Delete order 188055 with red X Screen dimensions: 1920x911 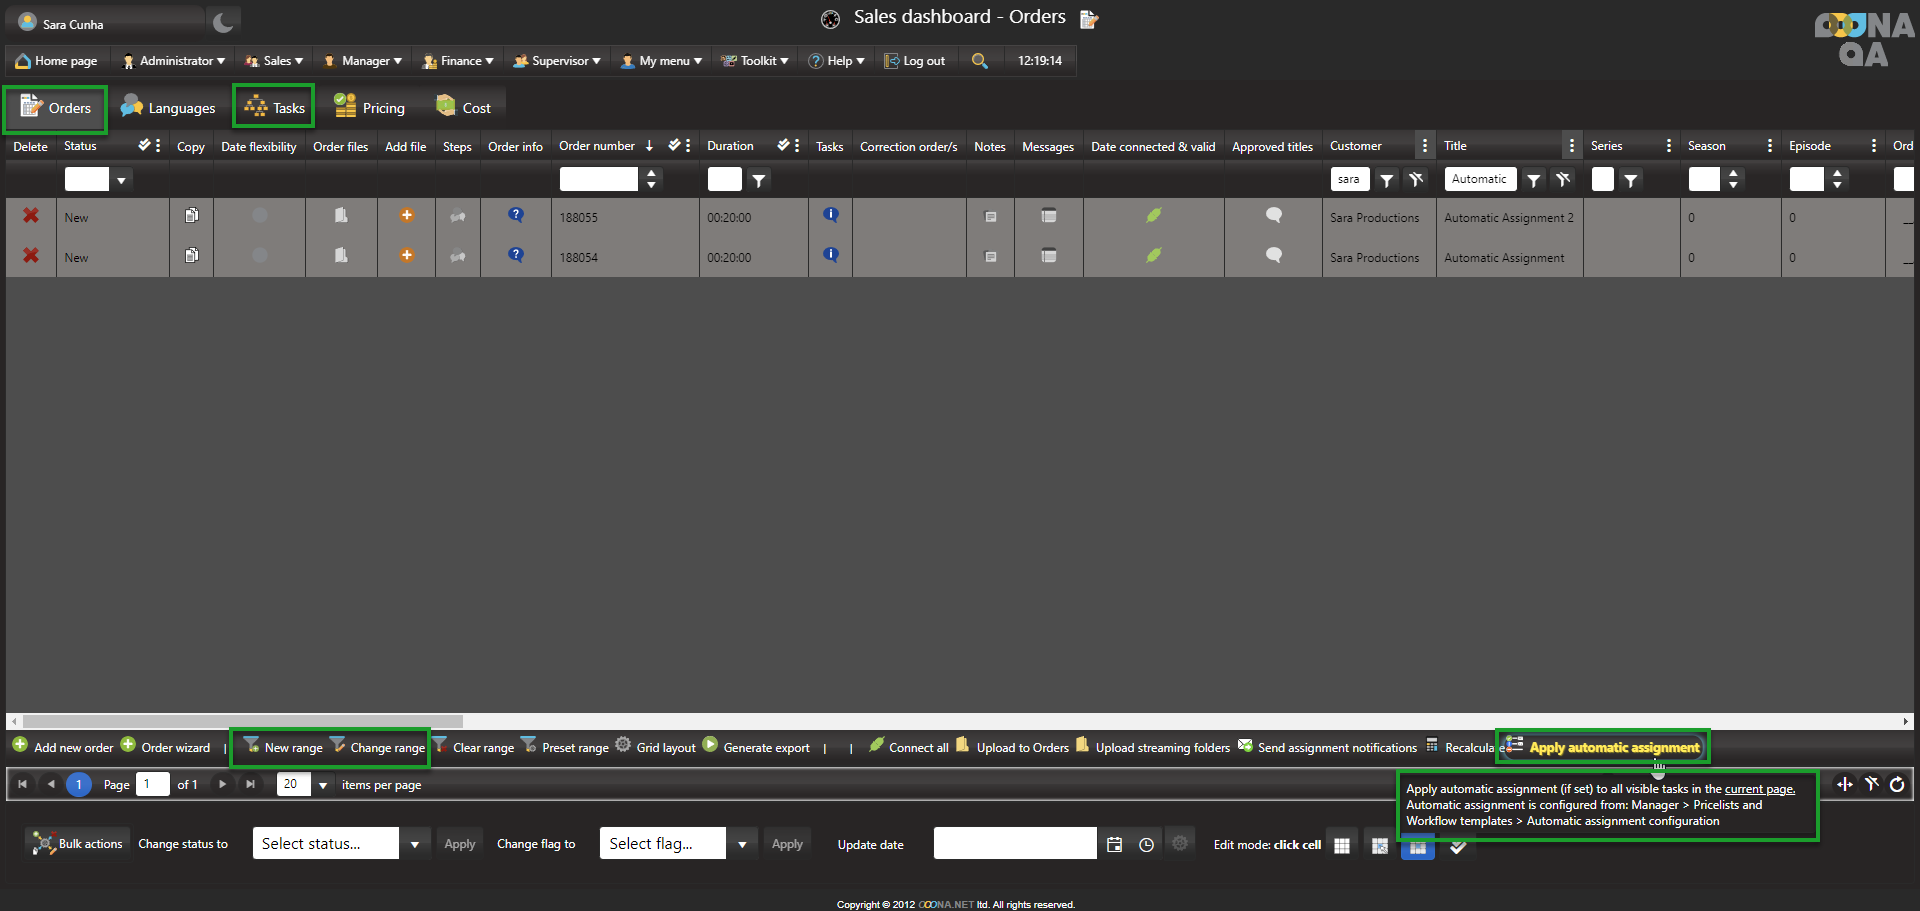point(31,216)
